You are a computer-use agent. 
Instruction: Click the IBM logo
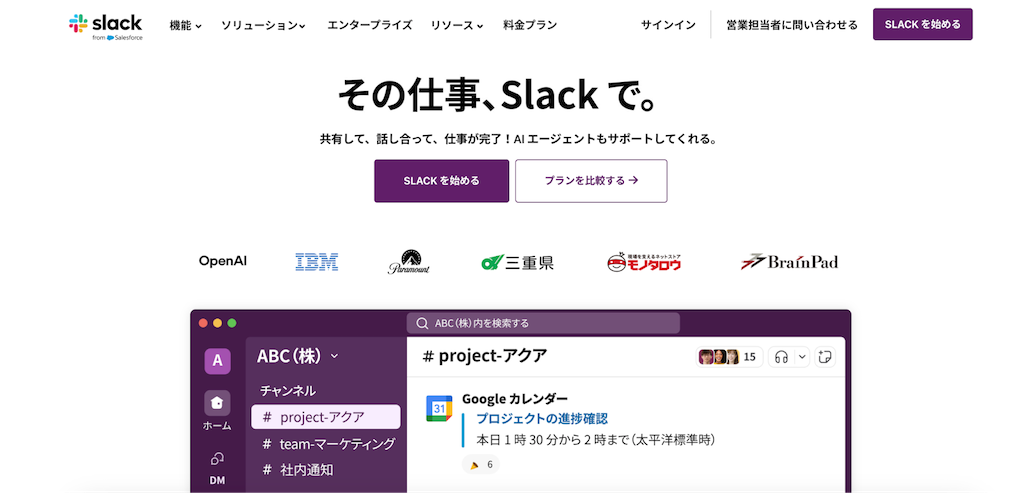coord(317,262)
